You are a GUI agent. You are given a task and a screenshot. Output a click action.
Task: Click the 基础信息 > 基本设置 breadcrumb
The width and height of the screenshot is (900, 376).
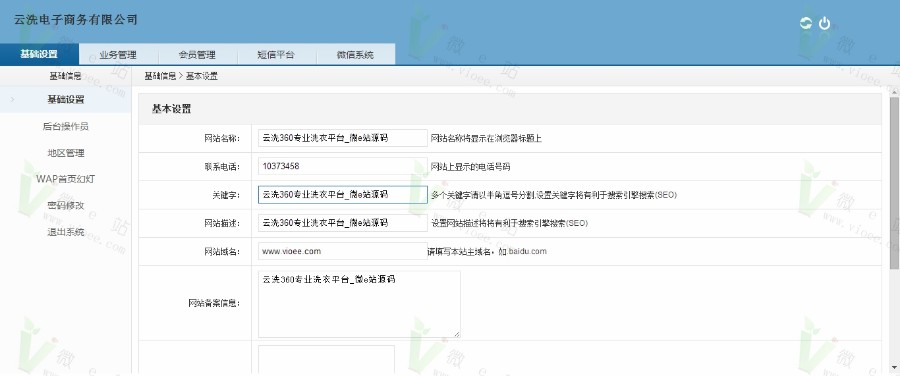(x=181, y=76)
